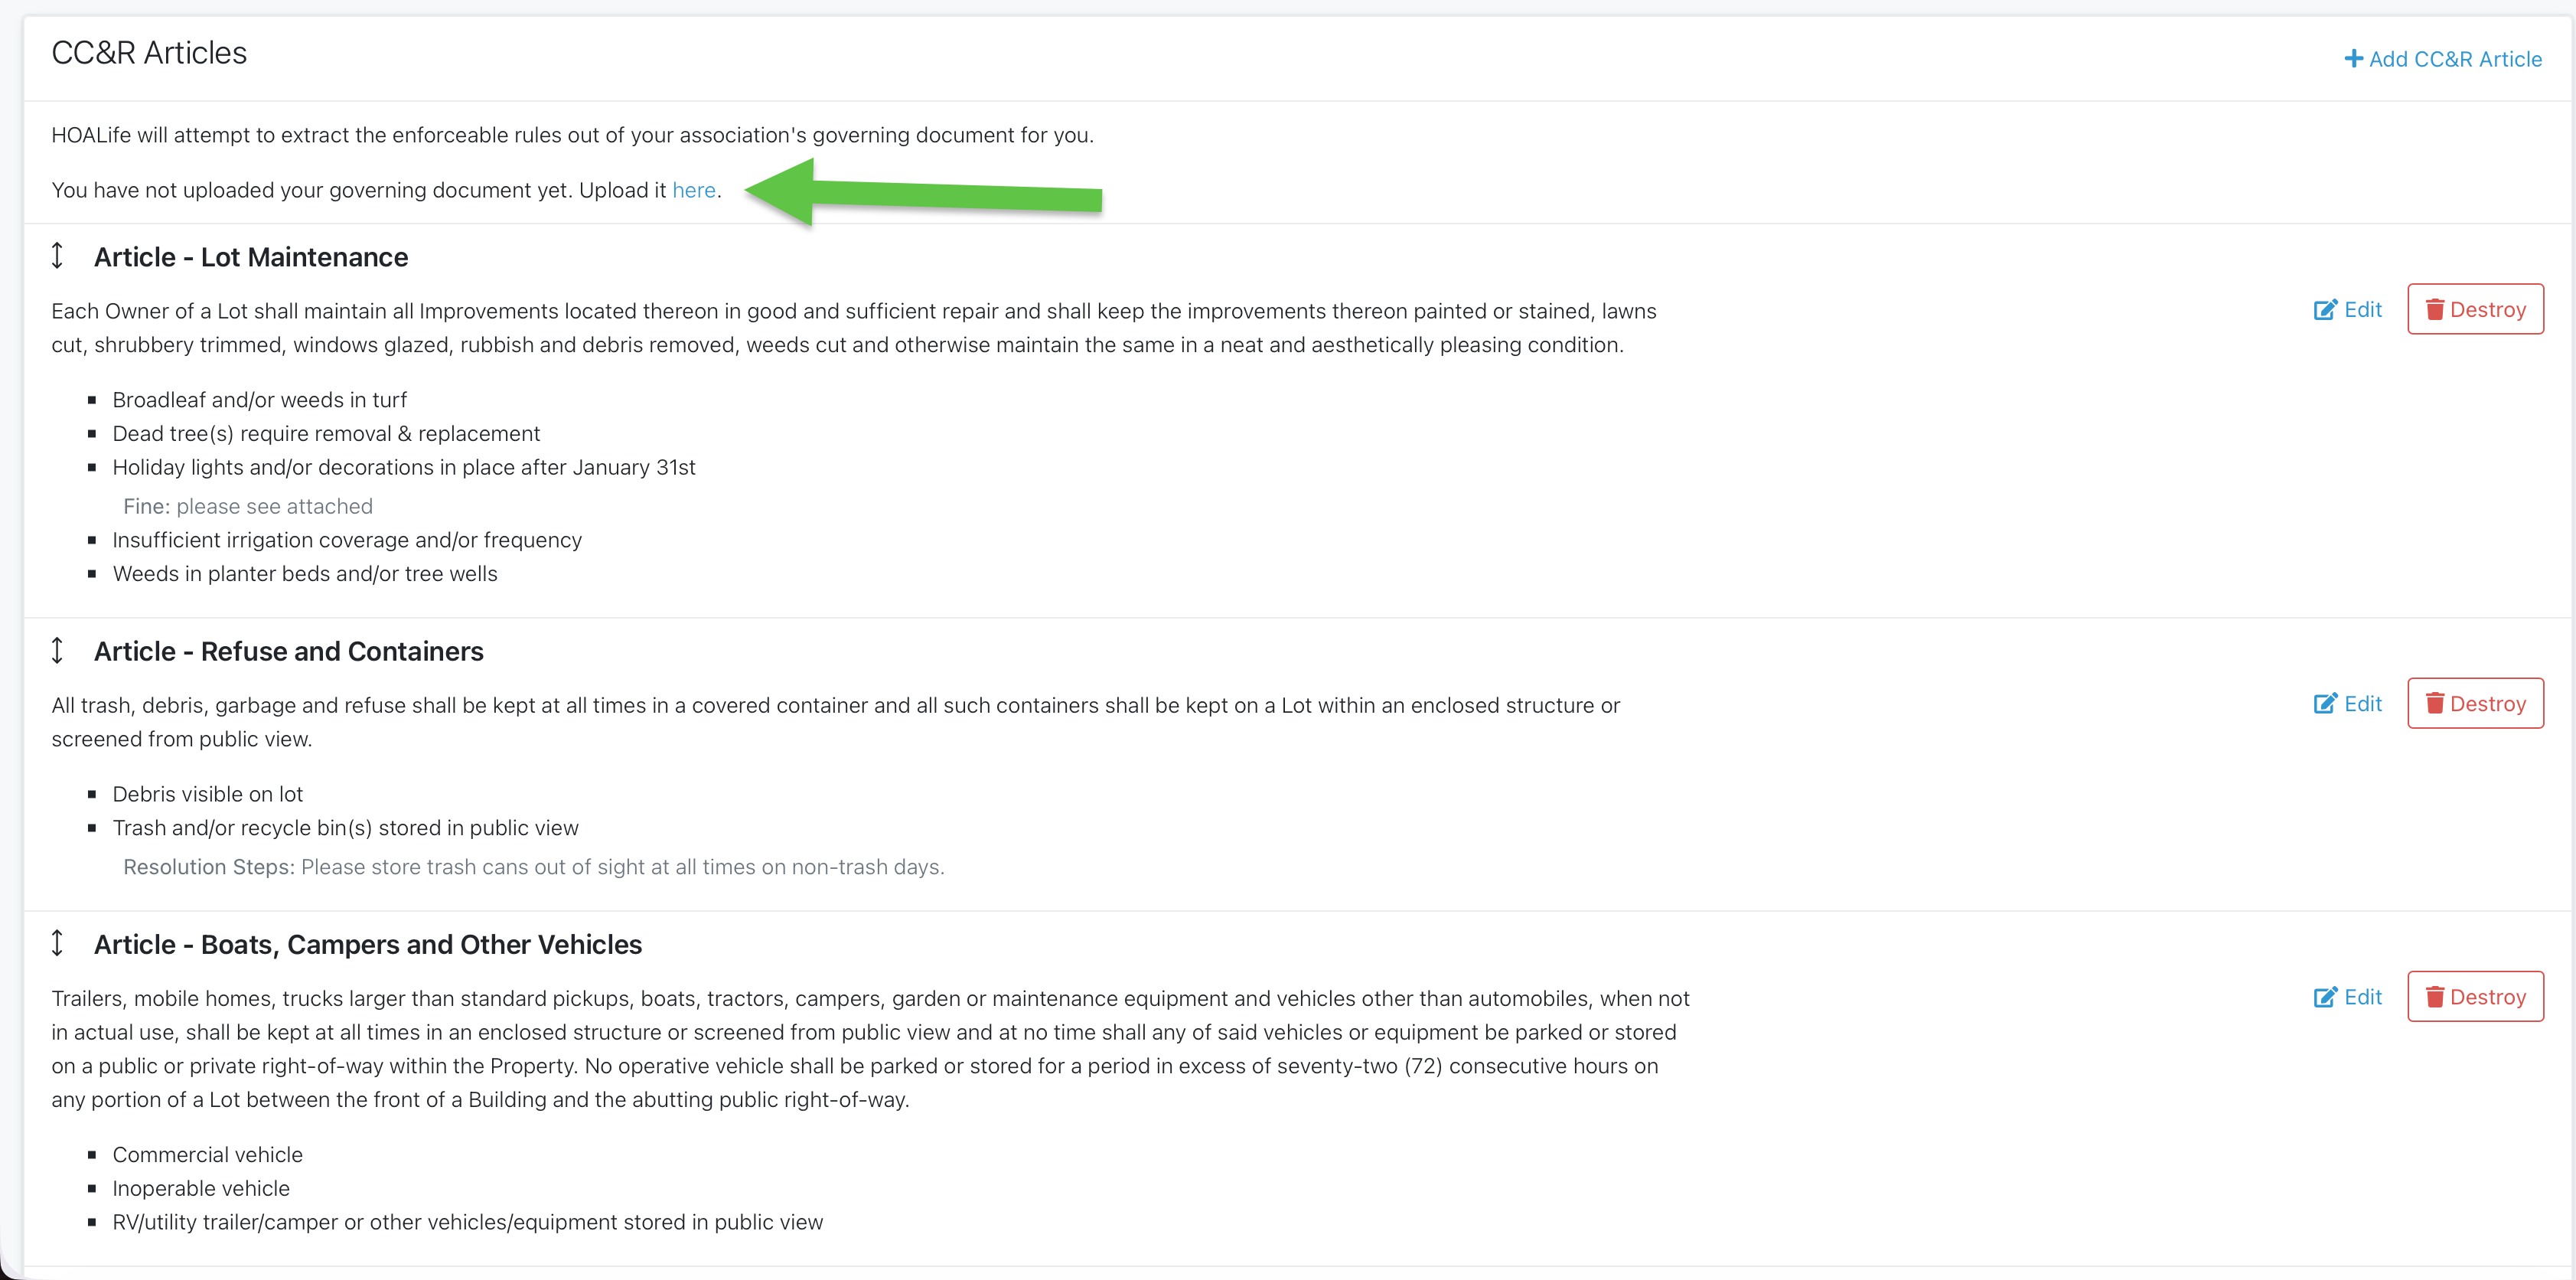Select the 'Commercial vehicle' violation item
Viewport: 2576px width, 1280px height.
click(x=207, y=1154)
